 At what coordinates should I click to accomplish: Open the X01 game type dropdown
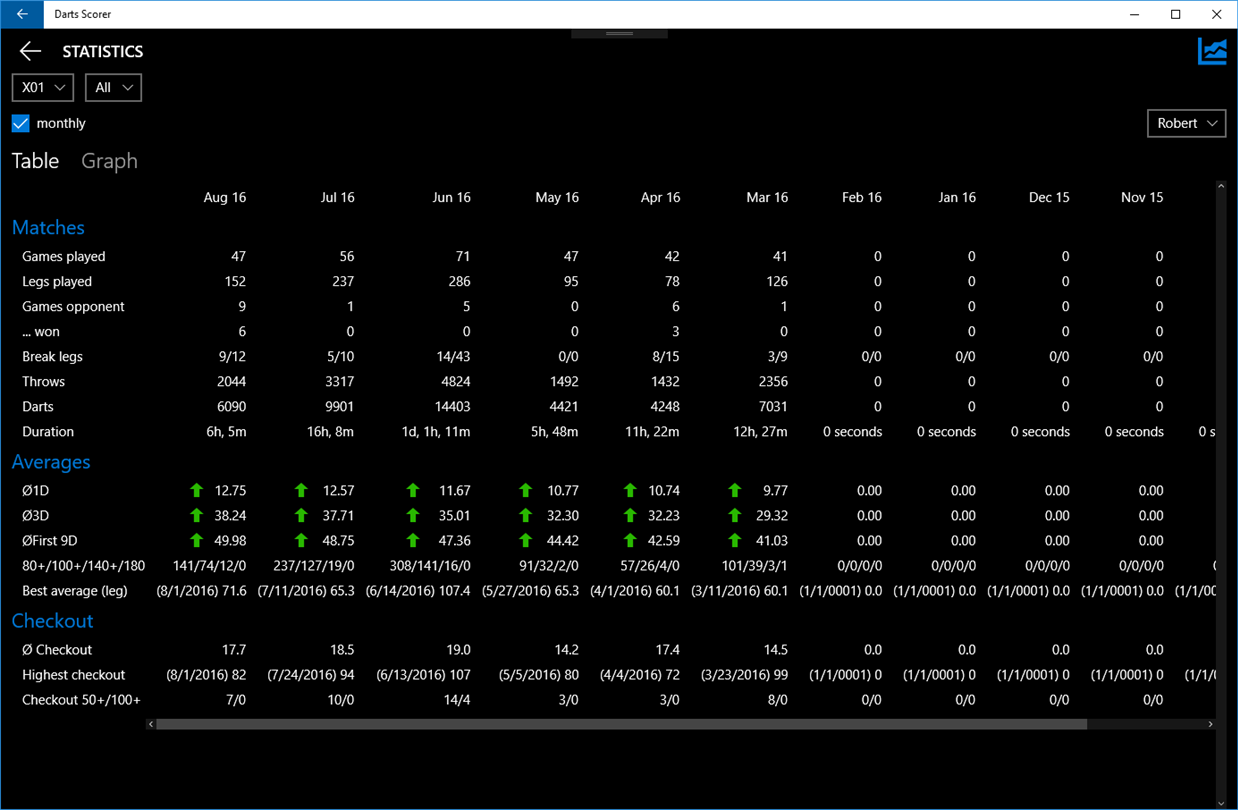pos(43,88)
